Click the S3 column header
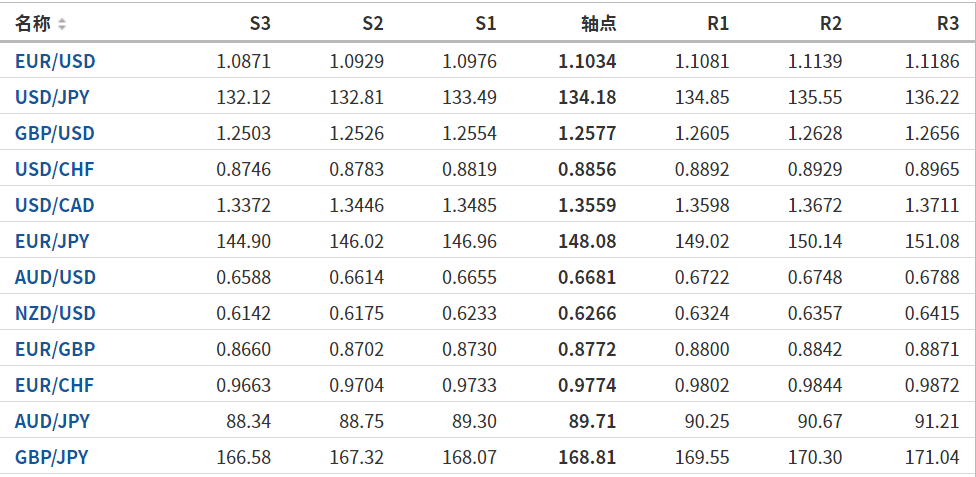Viewport: 976px width, 477px height. click(259, 23)
